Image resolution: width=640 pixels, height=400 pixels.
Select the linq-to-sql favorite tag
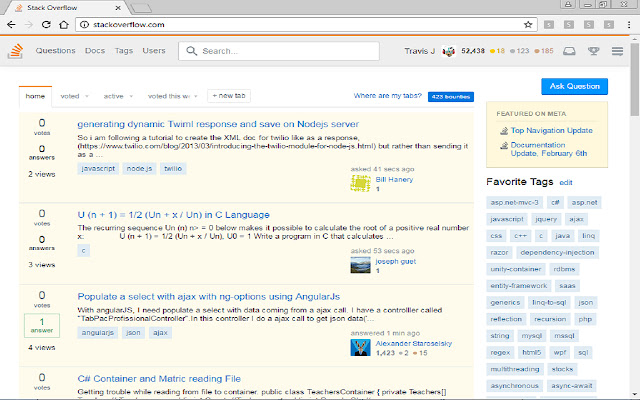coord(549,302)
